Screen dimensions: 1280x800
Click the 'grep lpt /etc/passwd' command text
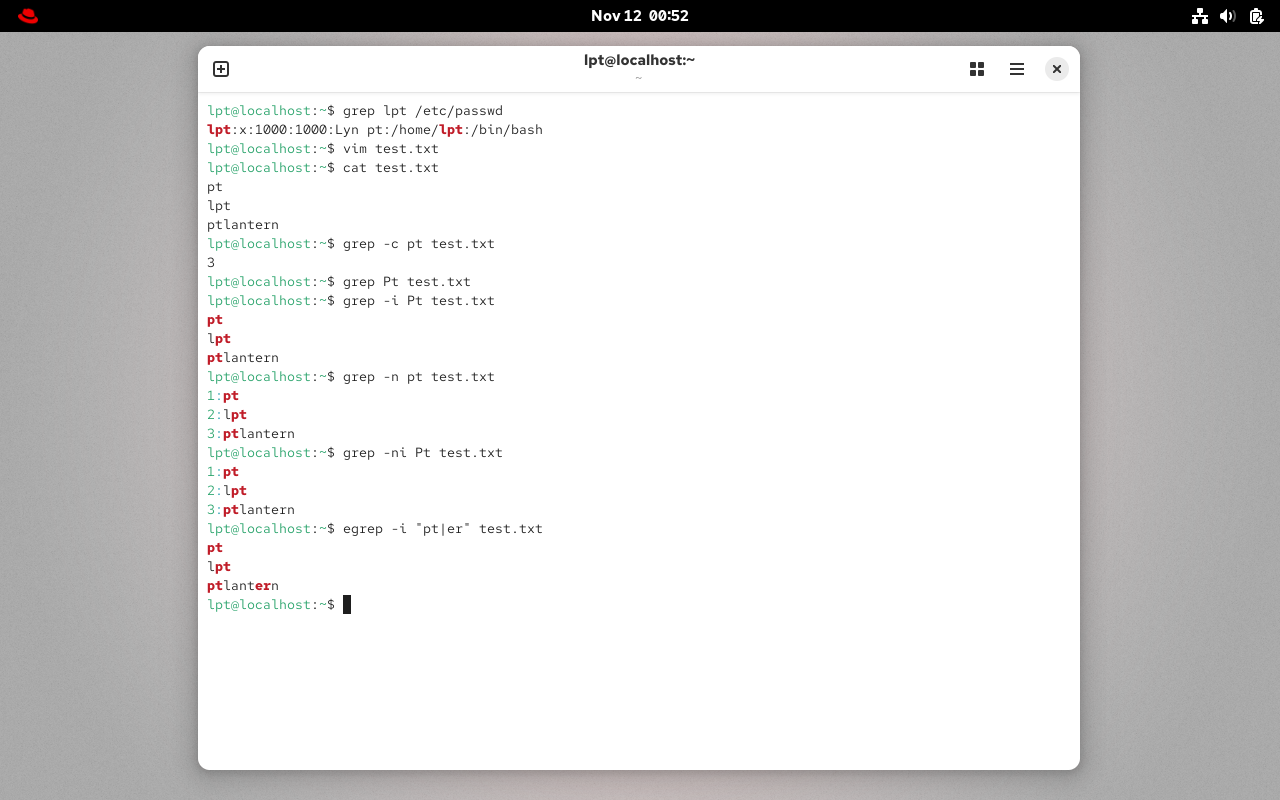click(422, 111)
